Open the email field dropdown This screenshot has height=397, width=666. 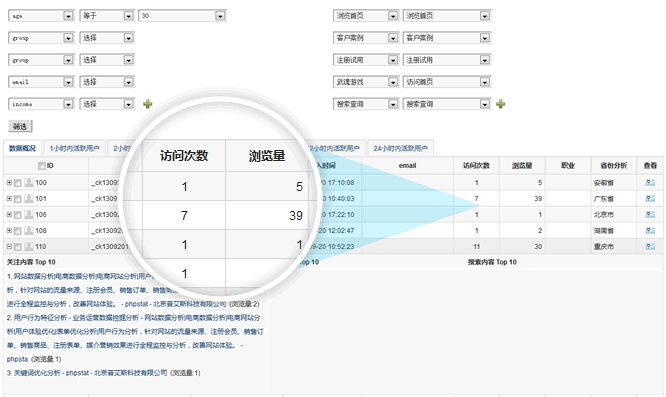coord(41,82)
